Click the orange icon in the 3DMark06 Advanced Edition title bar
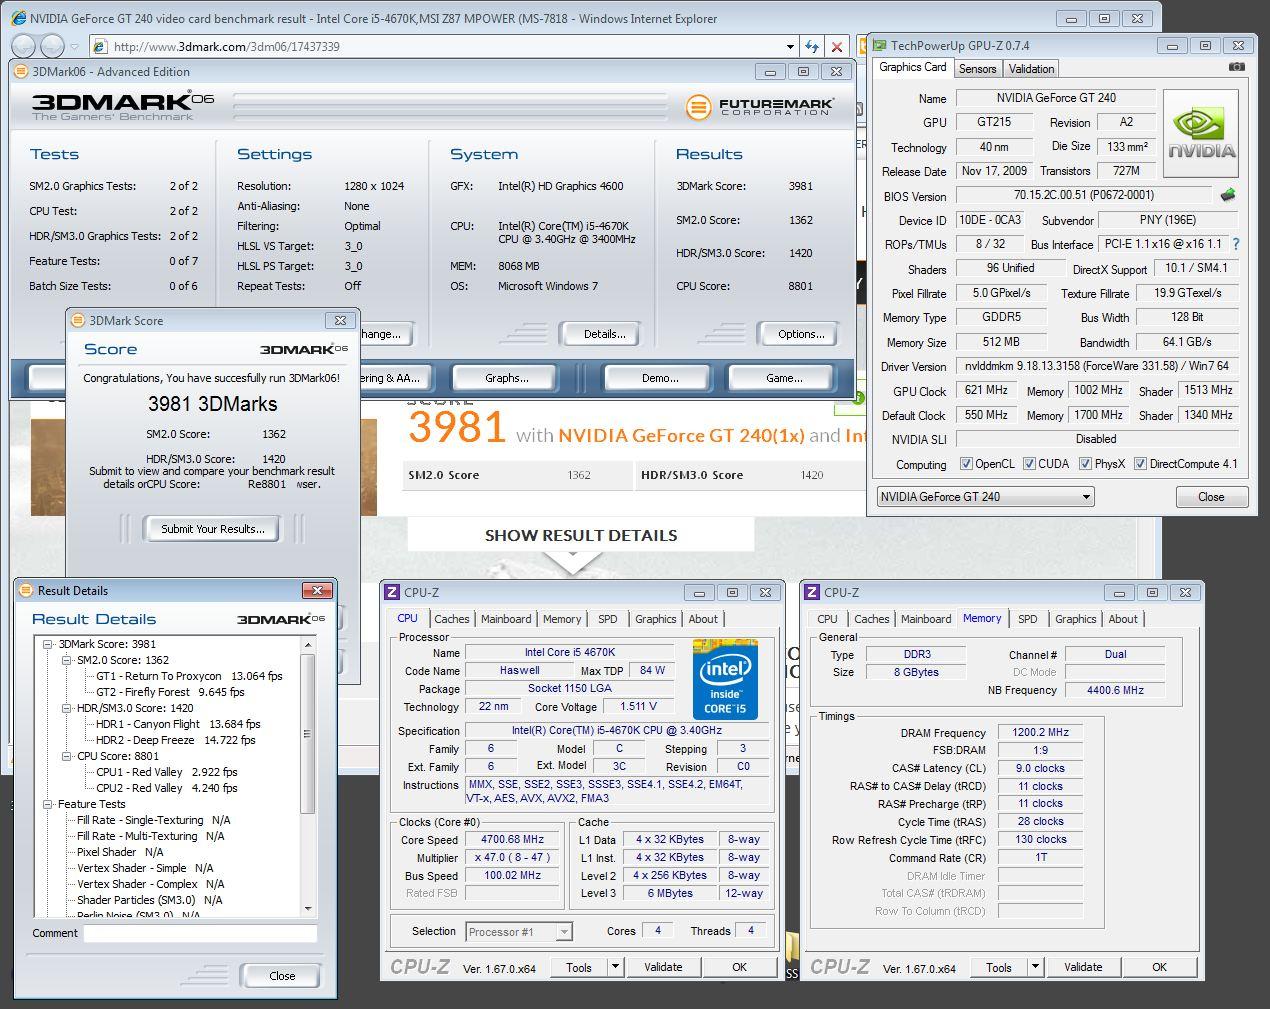 21,71
